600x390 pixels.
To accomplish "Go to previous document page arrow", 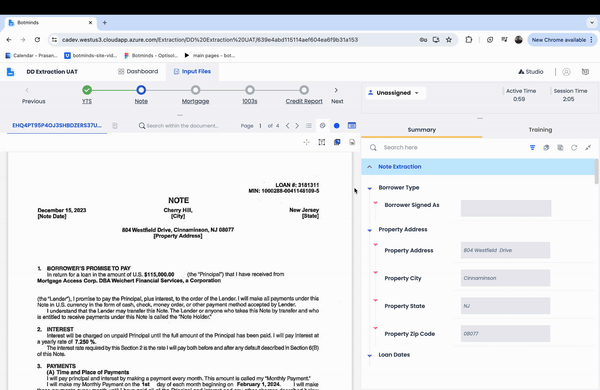I will pyautogui.click(x=288, y=126).
